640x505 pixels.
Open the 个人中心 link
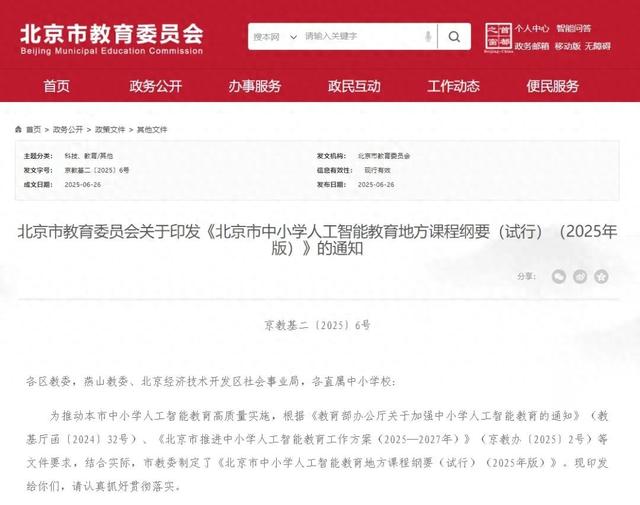tap(531, 29)
